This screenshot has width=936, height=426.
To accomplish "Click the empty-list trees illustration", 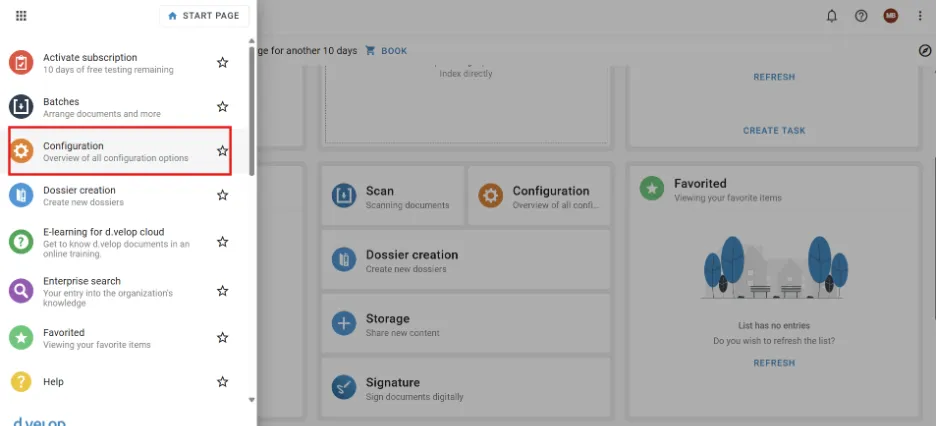I will click(774, 267).
